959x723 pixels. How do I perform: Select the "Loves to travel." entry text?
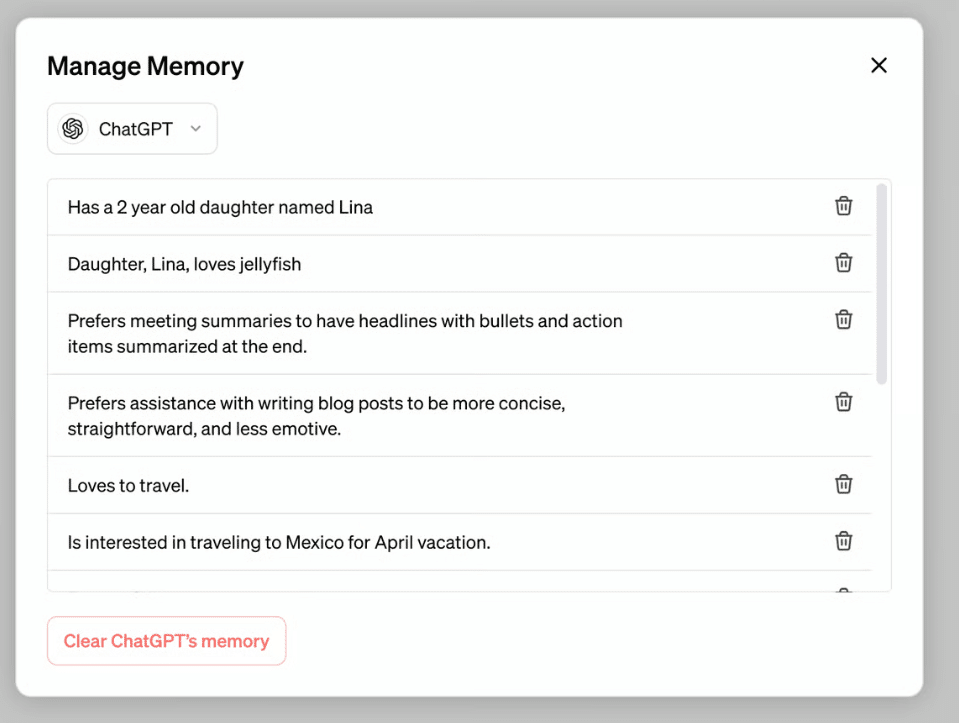coord(128,486)
